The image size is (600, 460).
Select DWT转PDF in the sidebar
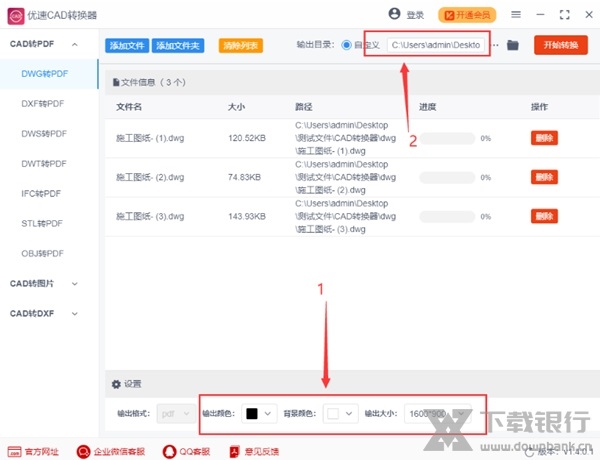coord(44,164)
